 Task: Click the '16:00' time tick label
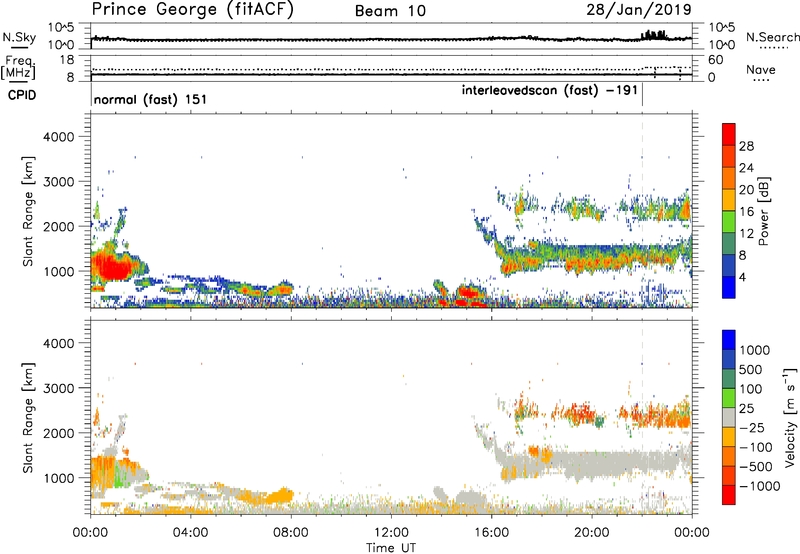tap(491, 533)
